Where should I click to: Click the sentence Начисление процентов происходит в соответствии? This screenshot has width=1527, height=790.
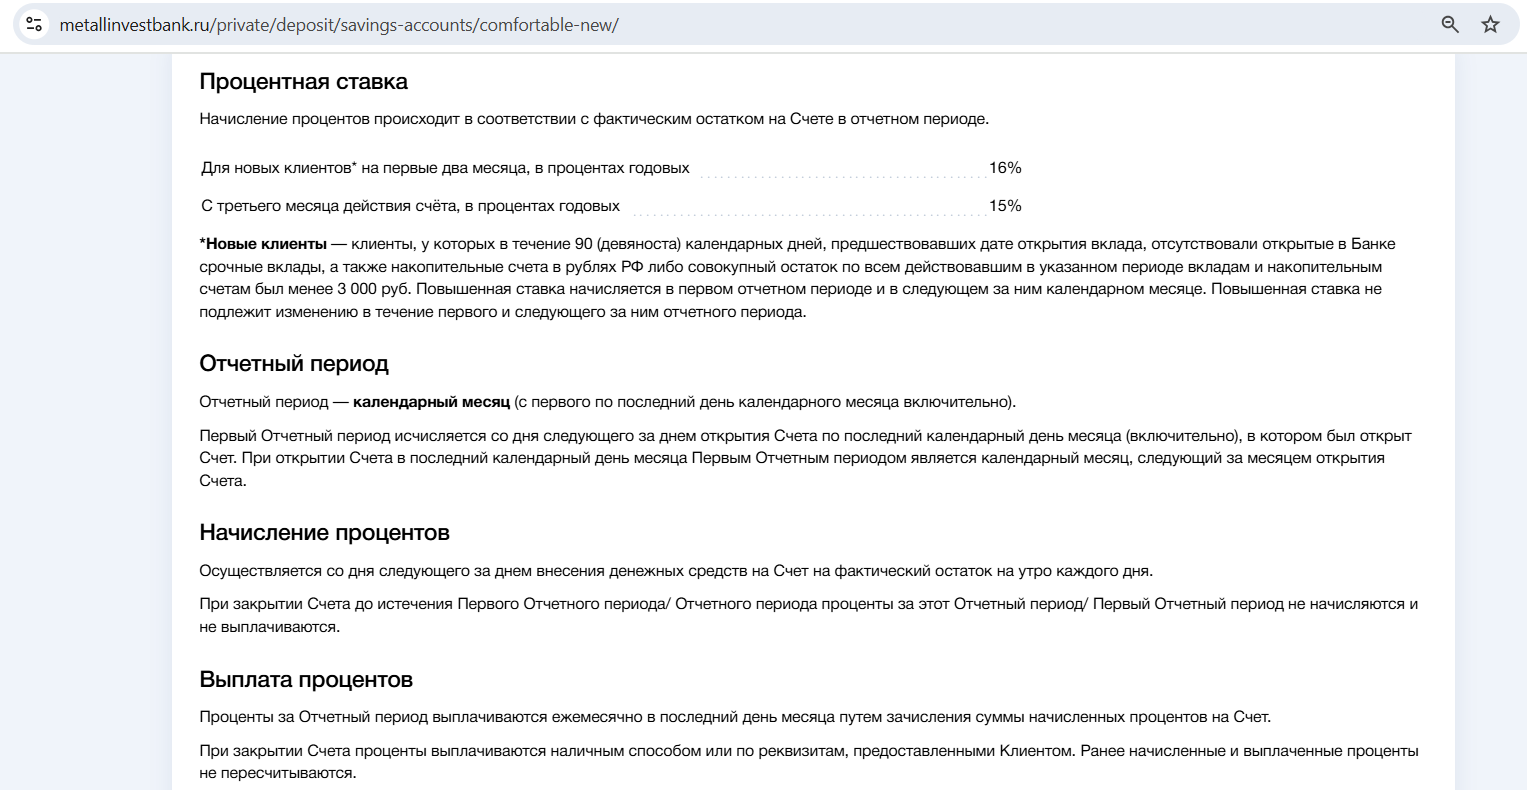(x=594, y=119)
